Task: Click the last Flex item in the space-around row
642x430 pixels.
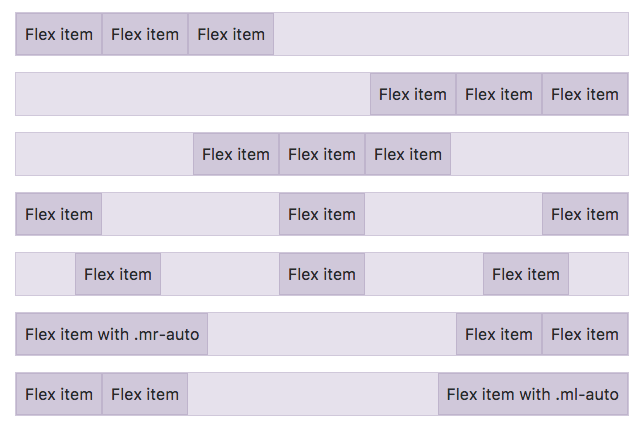Action: 526,274
